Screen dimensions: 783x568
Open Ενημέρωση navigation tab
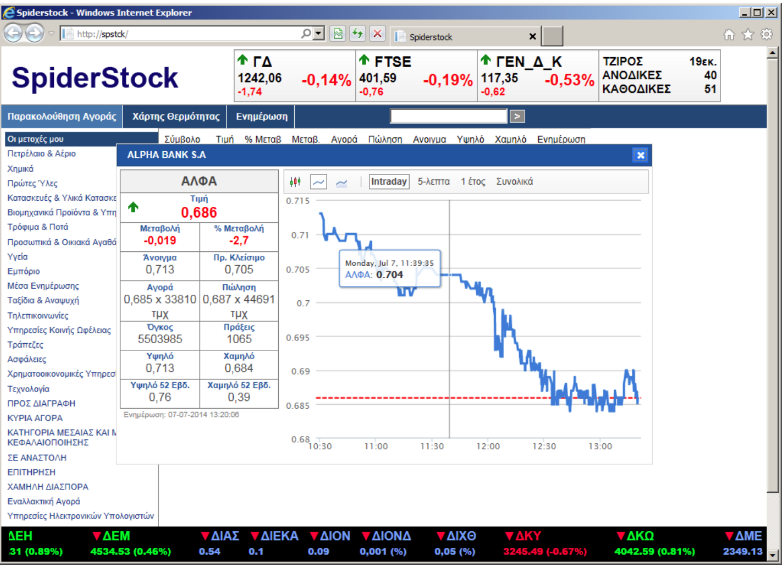[x=261, y=116]
